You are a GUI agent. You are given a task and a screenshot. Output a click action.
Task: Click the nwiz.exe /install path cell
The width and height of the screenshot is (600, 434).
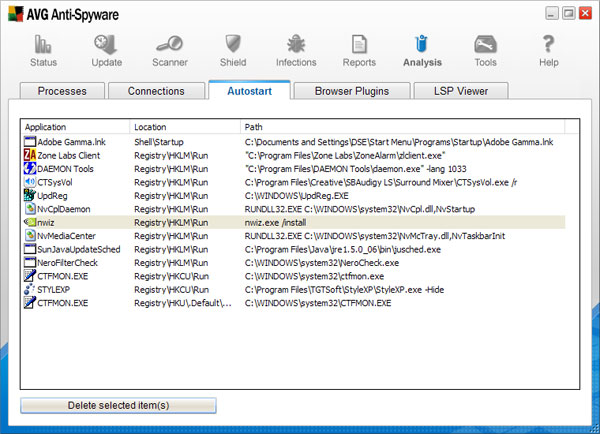(276, 222)
